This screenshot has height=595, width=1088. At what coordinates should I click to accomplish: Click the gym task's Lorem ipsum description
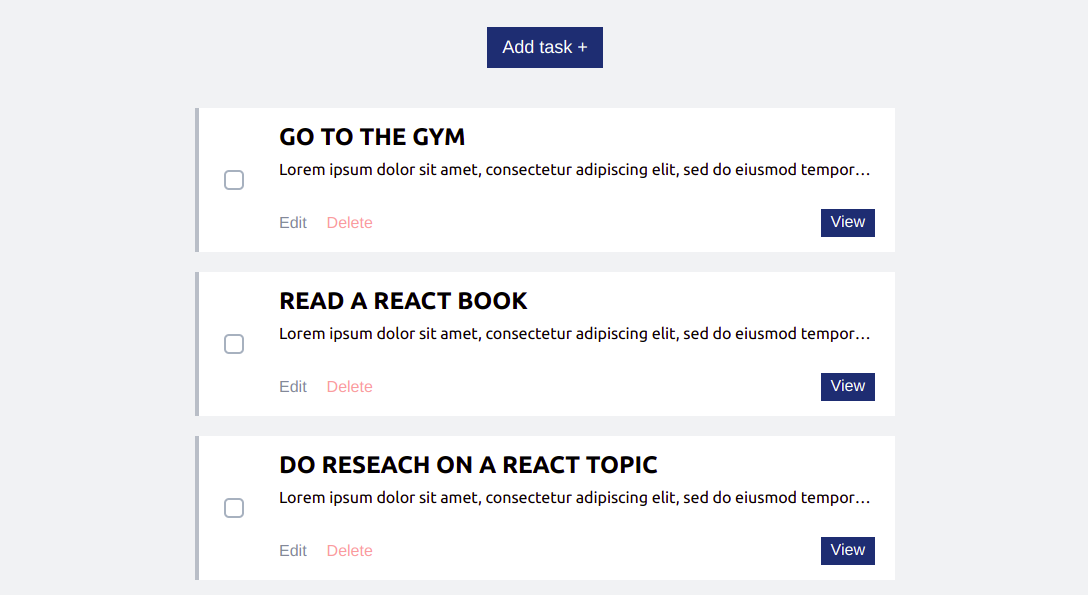[x=575, y=170]
